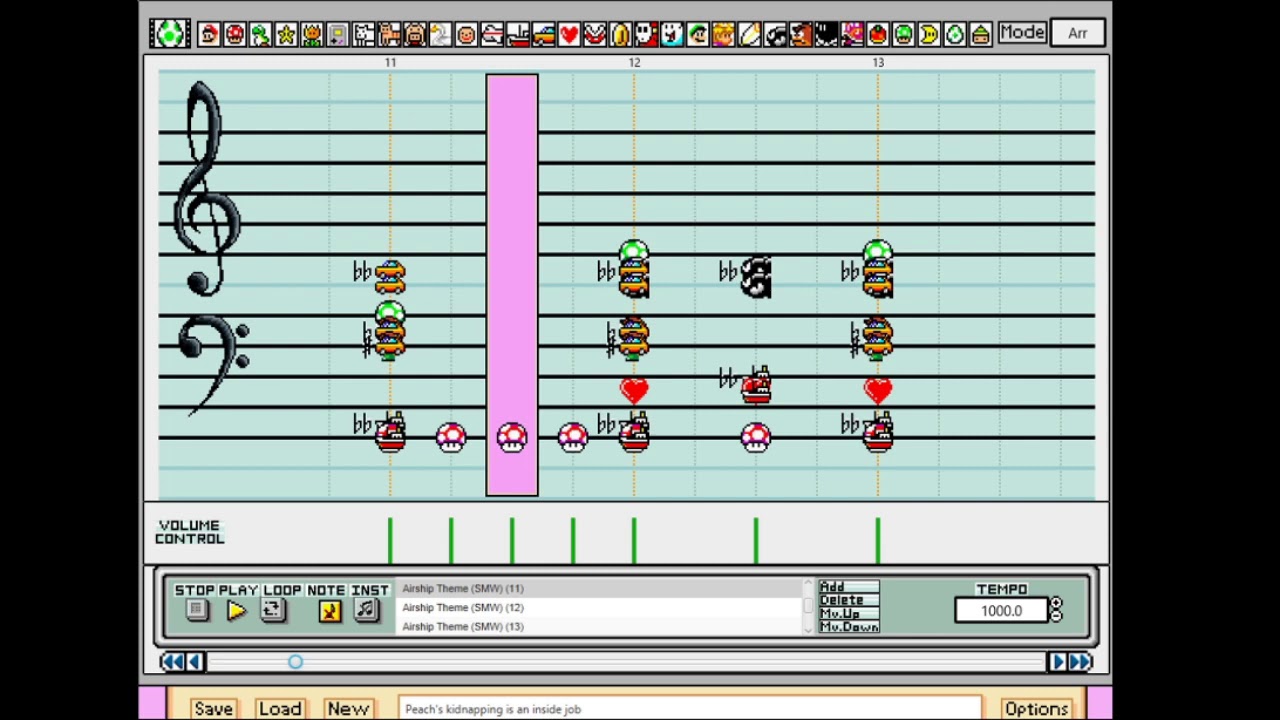Select the Super Mushroom instrument icon

pyautogui.click(x=234, y=35)
